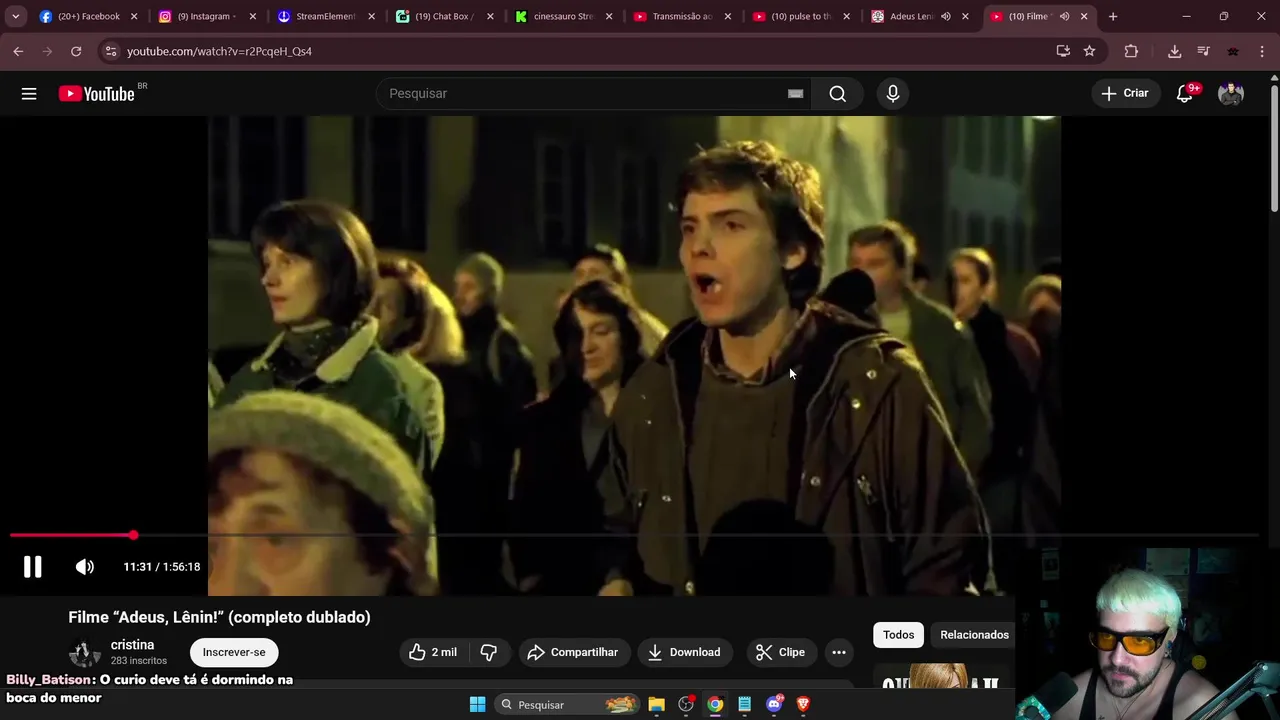This screenshot has height=720, width=1280.
Task: Open the Notepad icon on the taskbar
Action: tap(744, 705)
